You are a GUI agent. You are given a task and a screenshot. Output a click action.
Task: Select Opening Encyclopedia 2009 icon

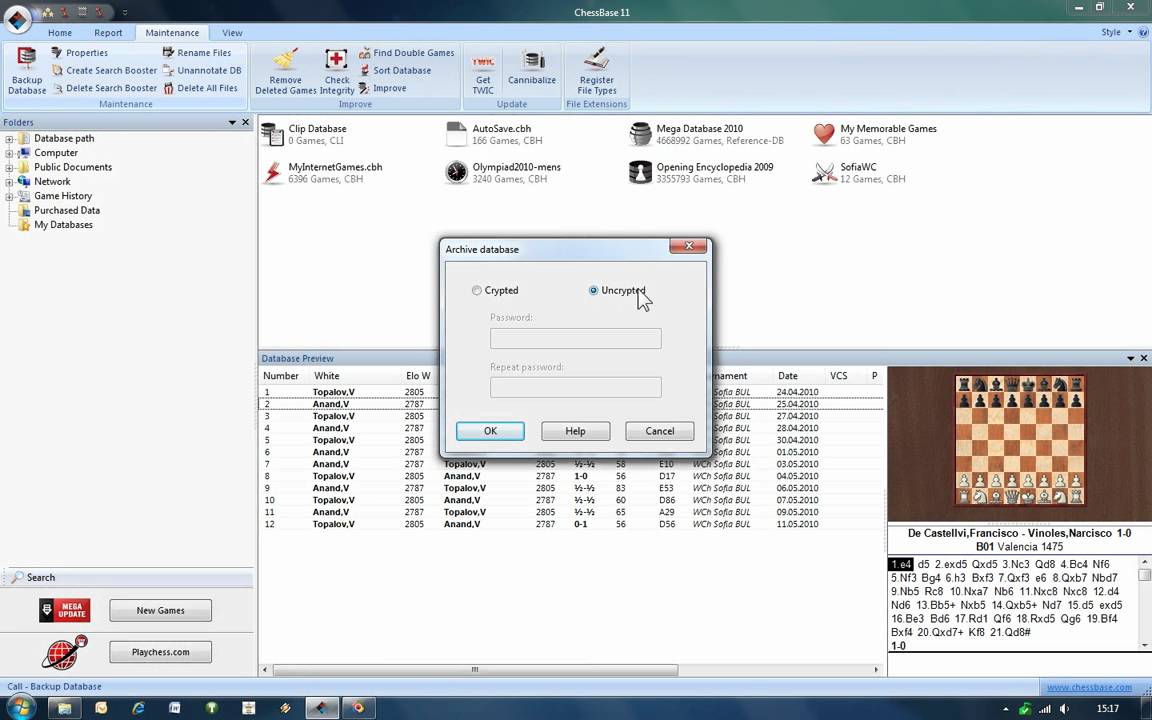click(640, 172)
